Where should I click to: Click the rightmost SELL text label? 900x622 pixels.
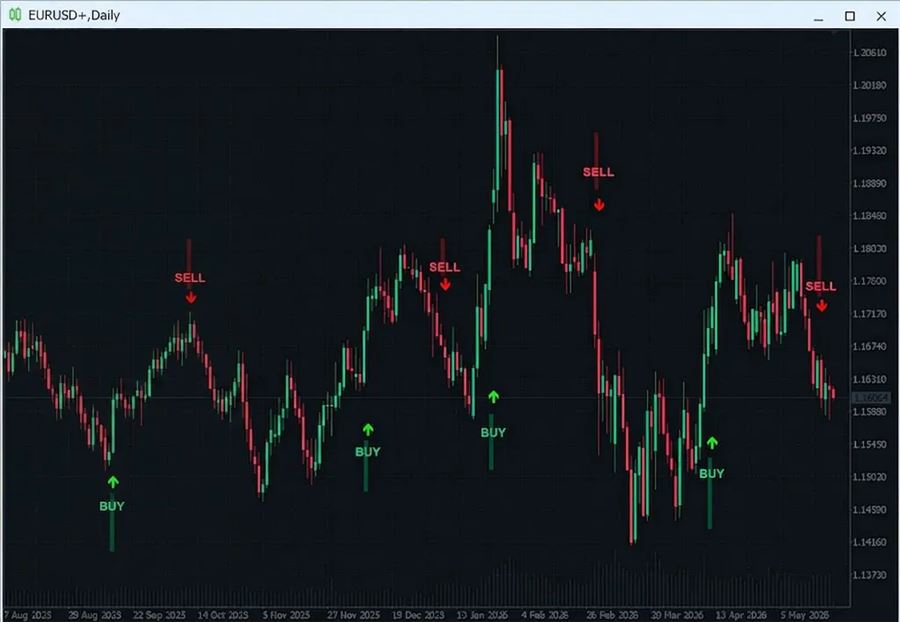tap(821, 286)
